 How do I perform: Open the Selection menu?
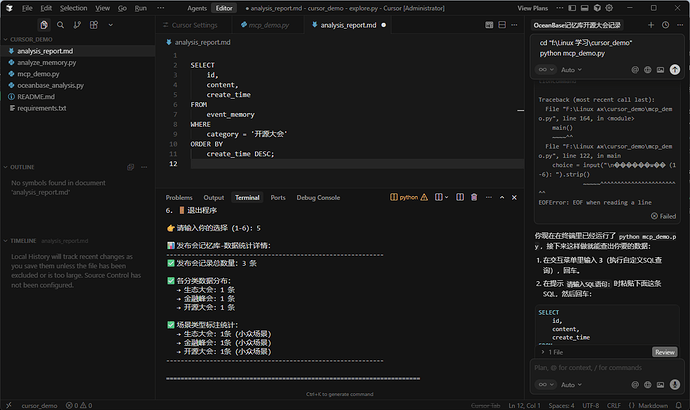73,8
